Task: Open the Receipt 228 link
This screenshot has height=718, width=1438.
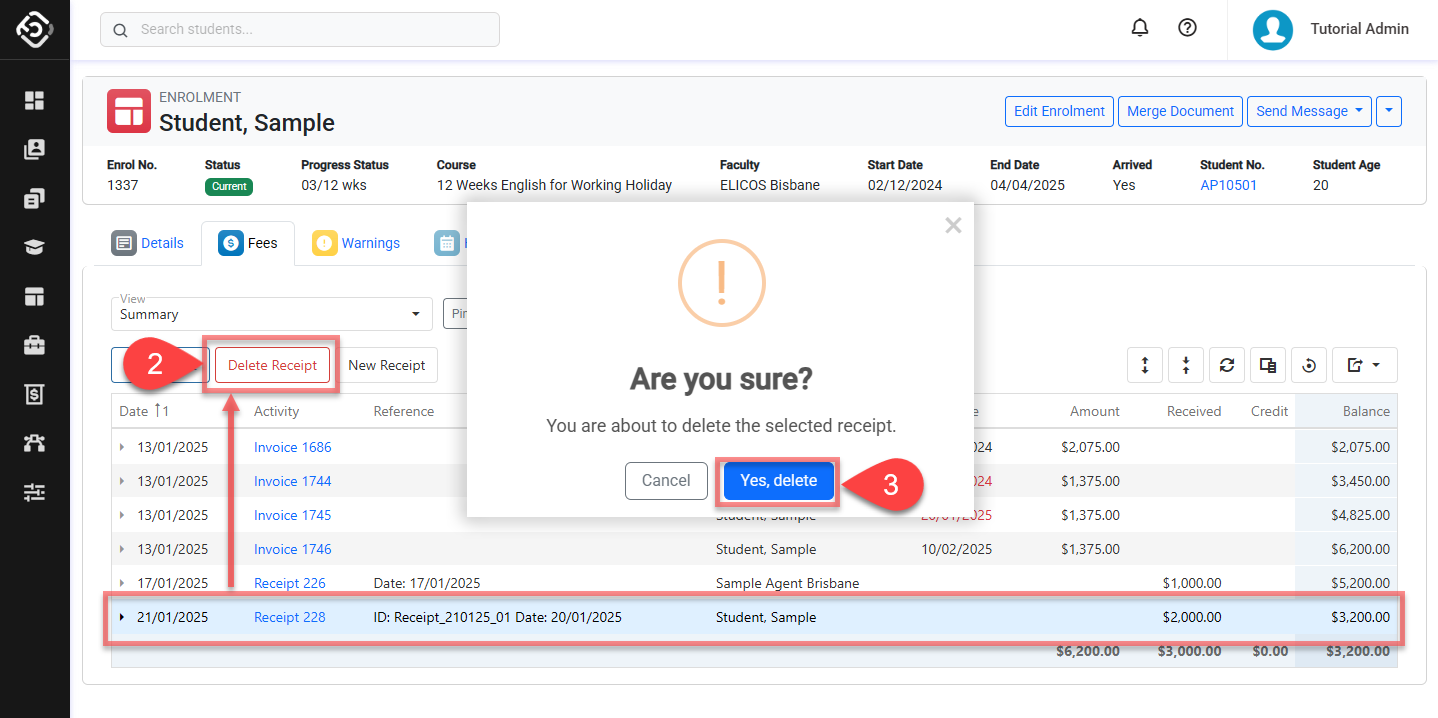Action: point(289,617)
